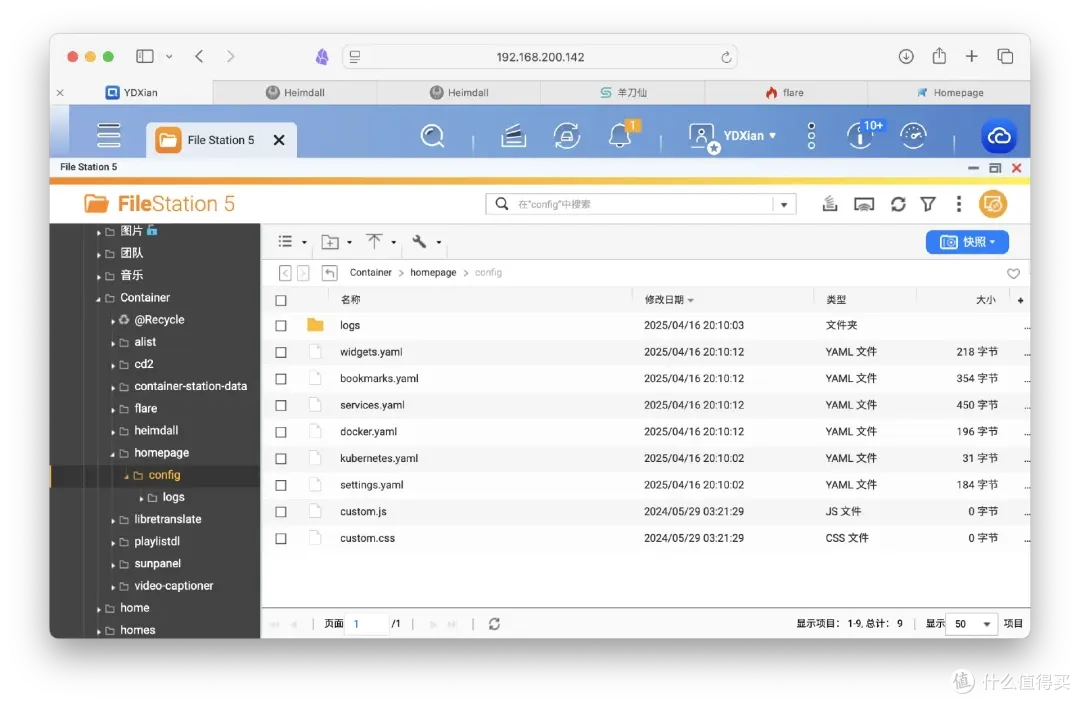1080x704 pixels.
Task: Click the Safari sidebar toggle icon
Action: pyautogui.click(x=145, y=56)
